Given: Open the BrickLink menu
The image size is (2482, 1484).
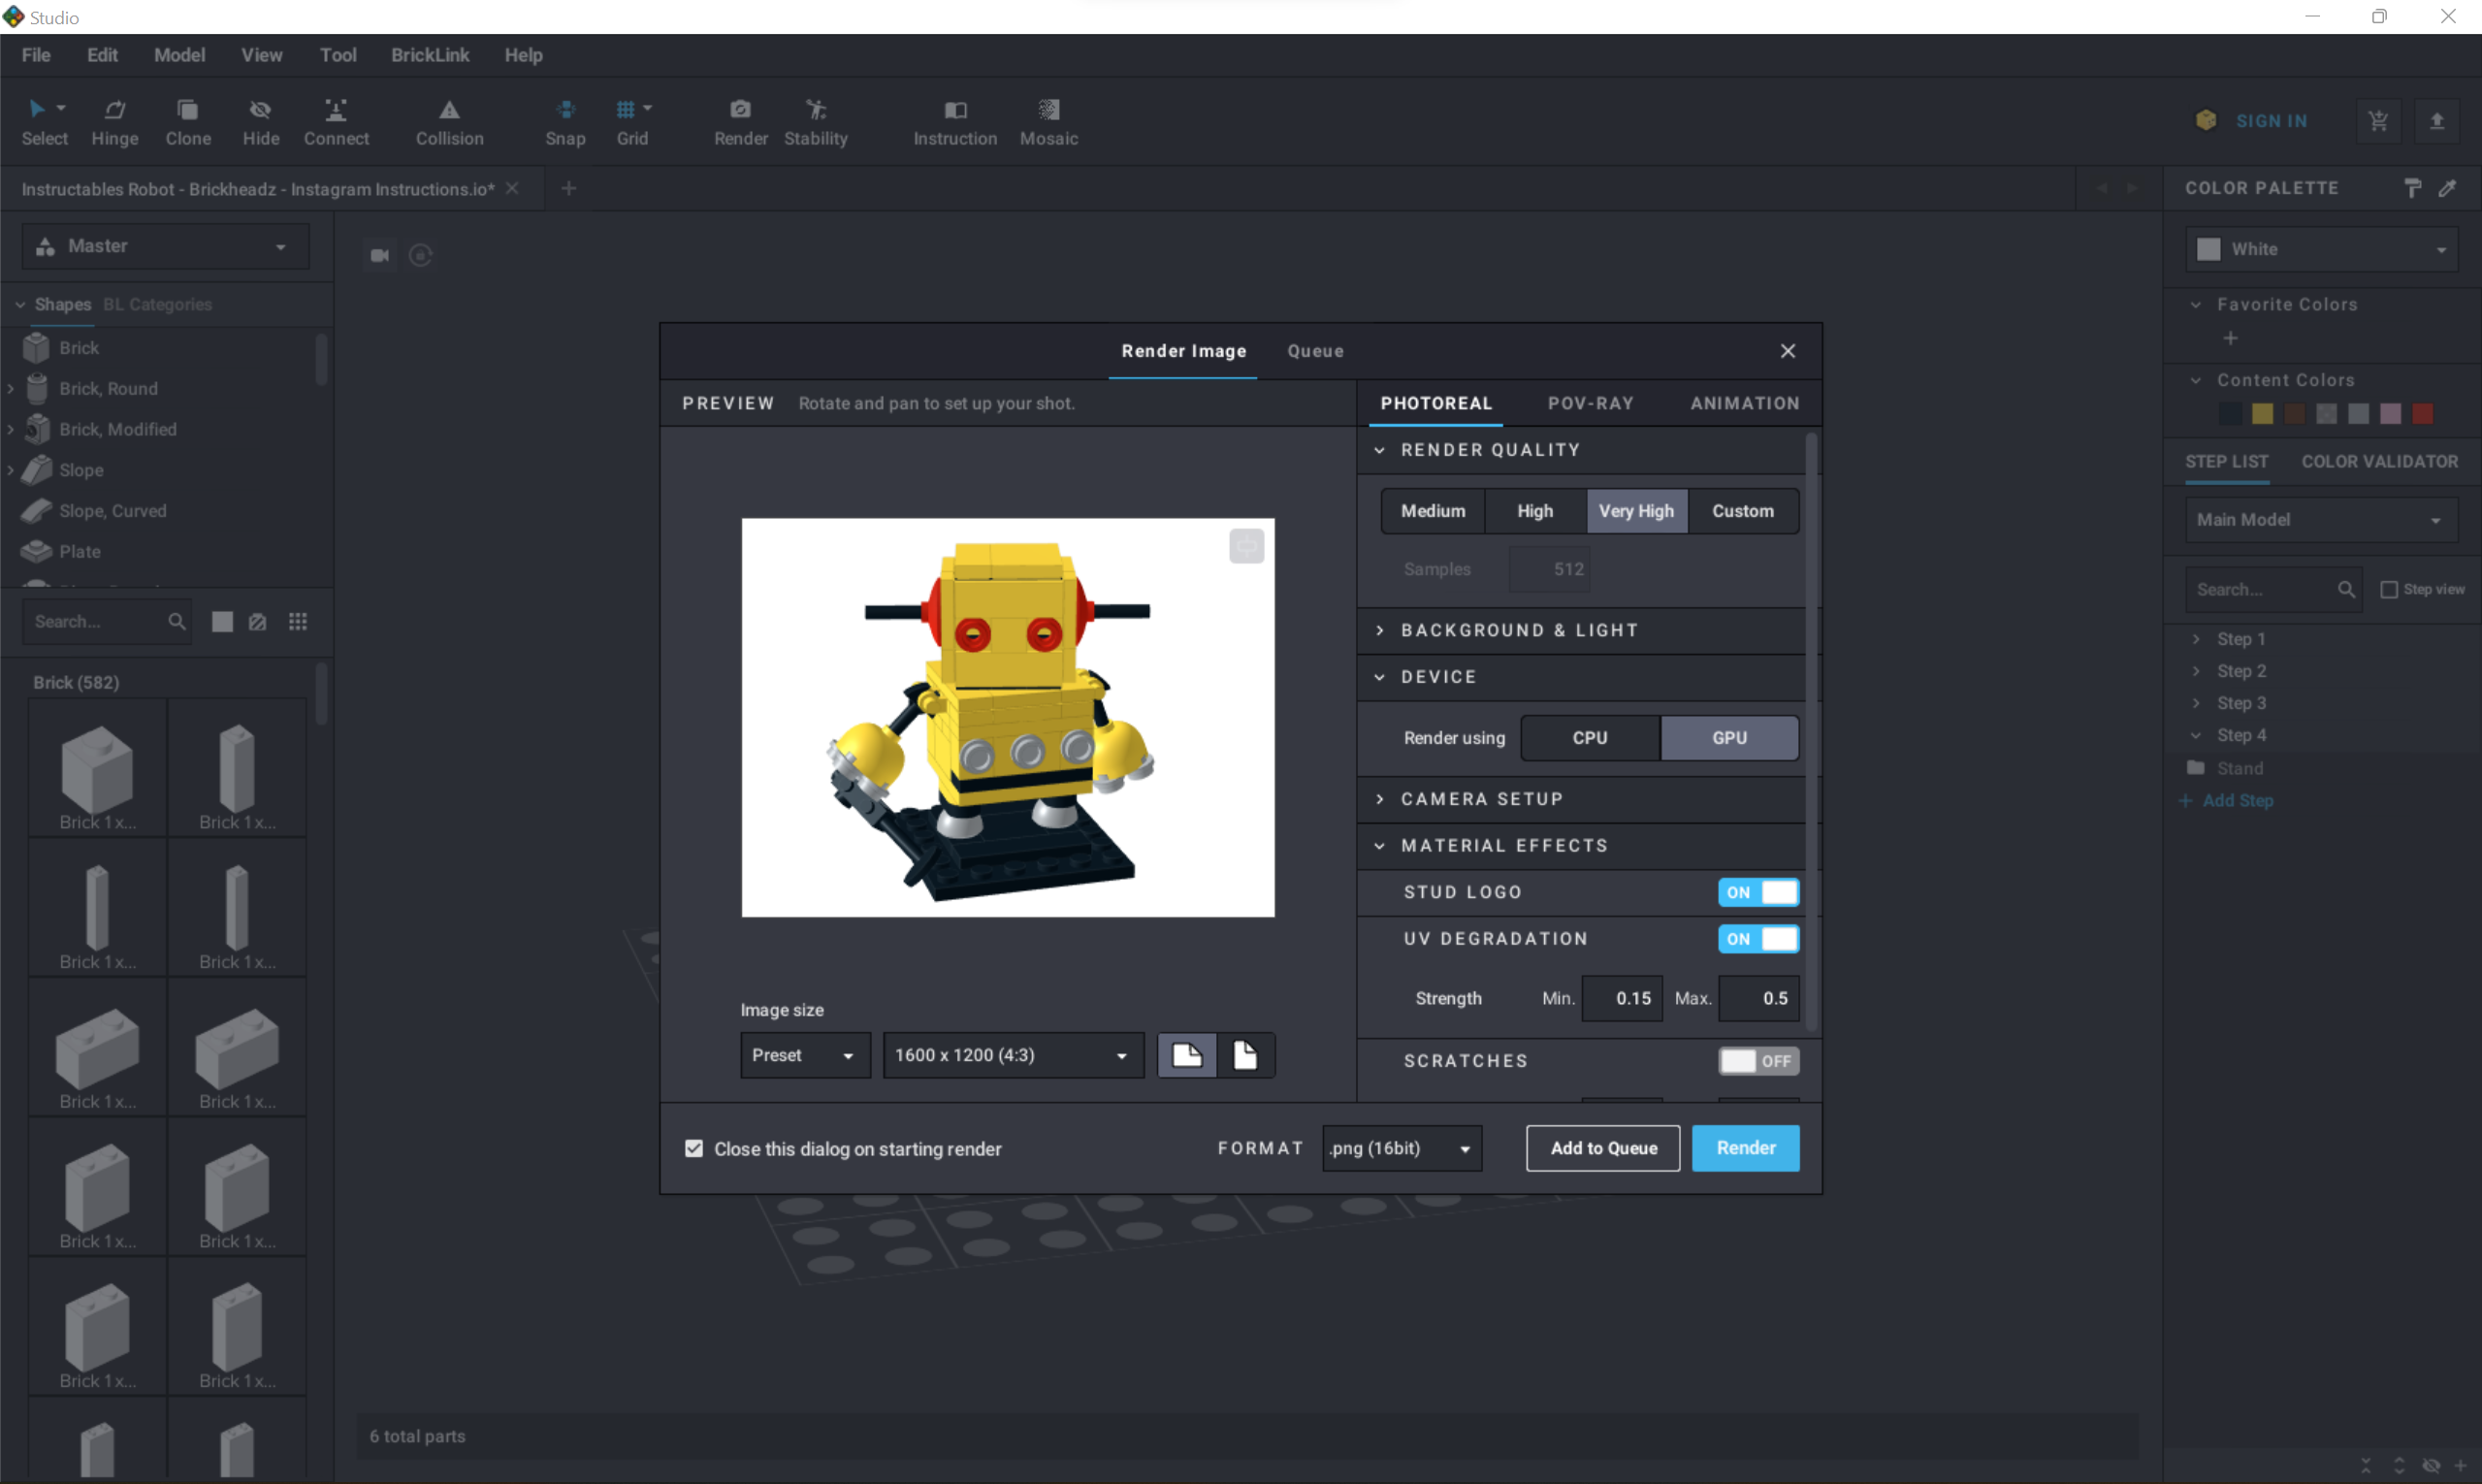Looking at the screenshot, I should coord(430,55).
